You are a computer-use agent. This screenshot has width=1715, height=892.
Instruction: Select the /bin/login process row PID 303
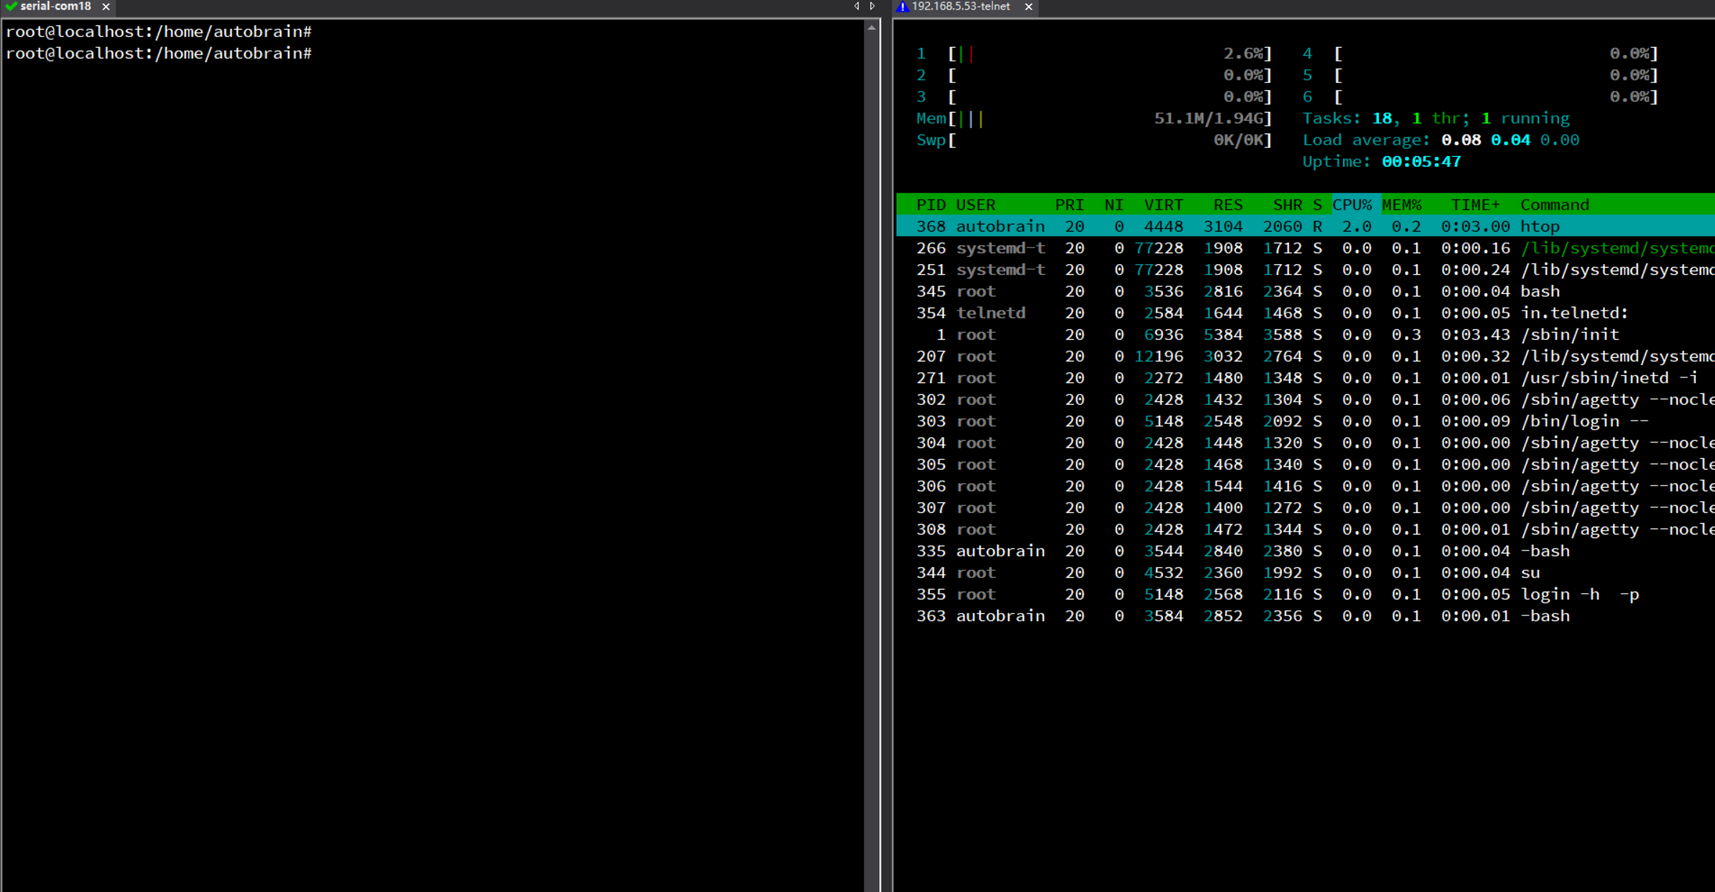tap(1306, 422)
